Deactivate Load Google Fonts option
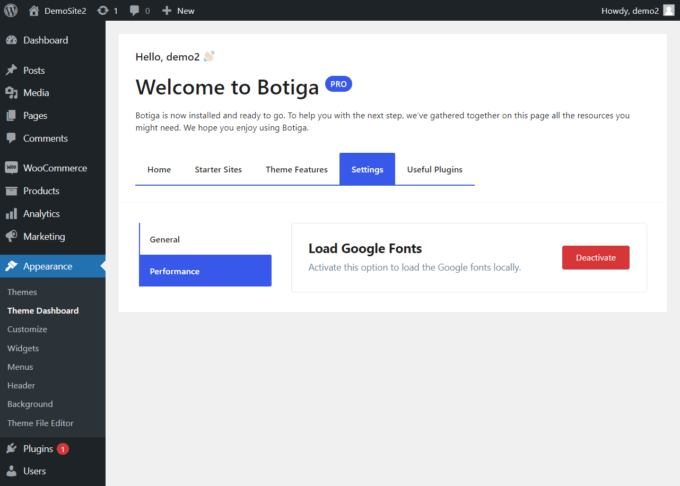The width and height of the screenshot is (680, 486). tap(595, 258)
